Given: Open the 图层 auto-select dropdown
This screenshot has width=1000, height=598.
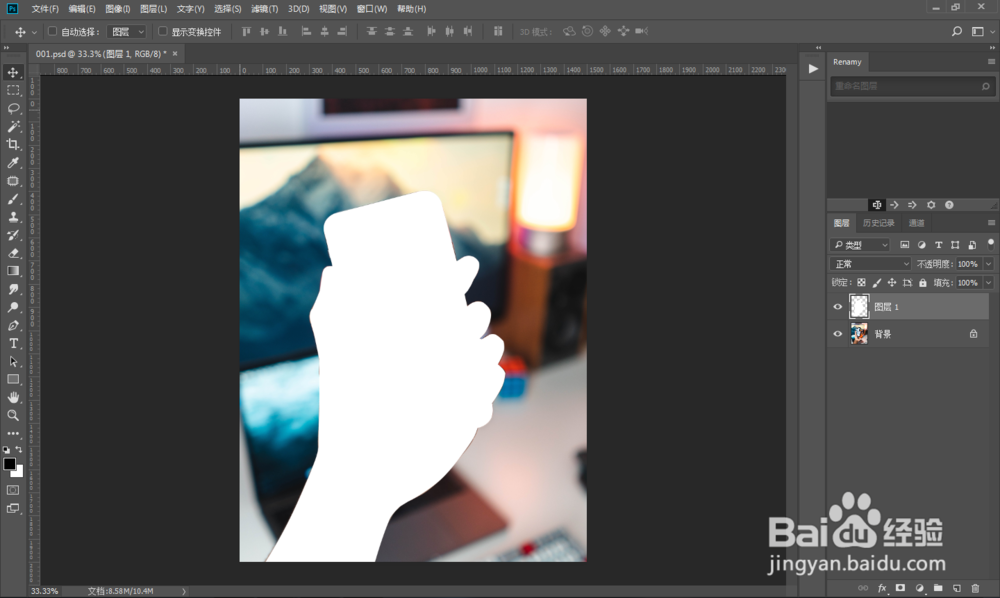Looking at the screenshot, I should [x=127, y=31].
